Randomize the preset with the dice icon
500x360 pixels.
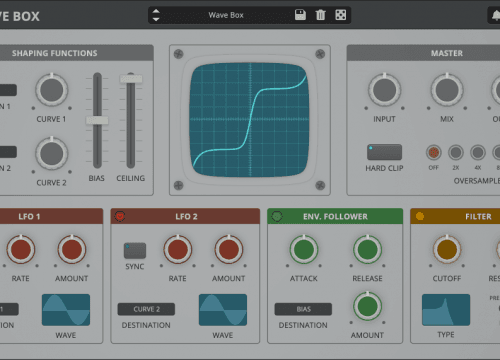click(340, 15)
